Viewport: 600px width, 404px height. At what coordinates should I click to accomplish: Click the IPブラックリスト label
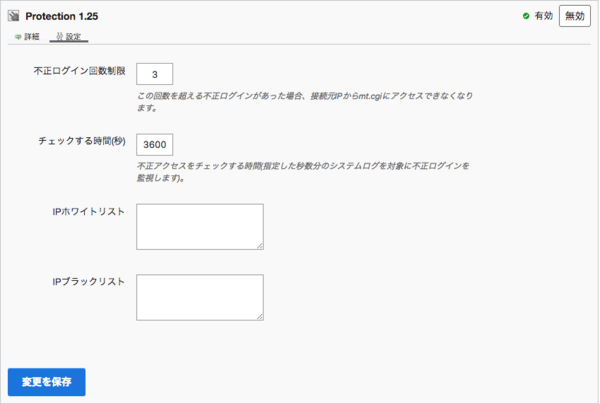(88, 282)
